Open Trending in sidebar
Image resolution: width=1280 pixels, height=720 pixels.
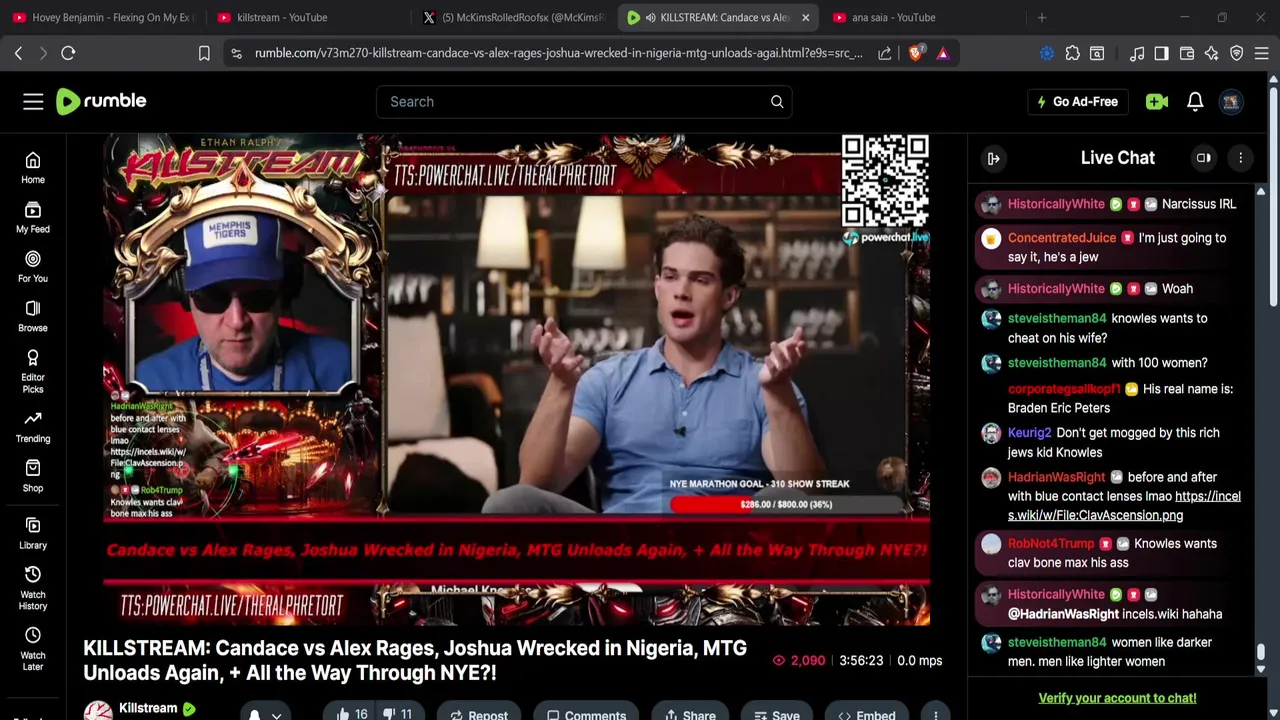point(33,427)
